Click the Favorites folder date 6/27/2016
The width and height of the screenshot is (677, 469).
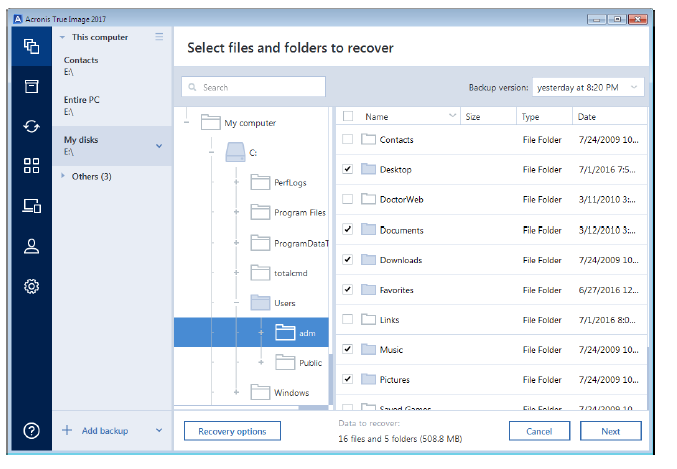(608, 290)
